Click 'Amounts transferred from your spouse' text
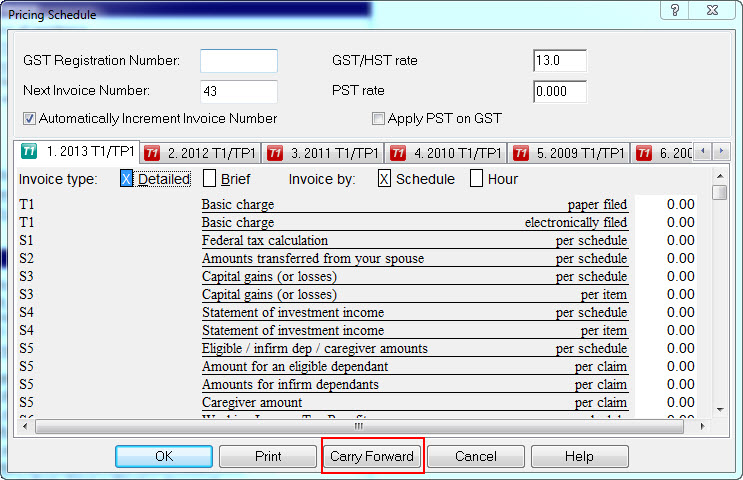The image size is (743, 480). tap(313, 258)
